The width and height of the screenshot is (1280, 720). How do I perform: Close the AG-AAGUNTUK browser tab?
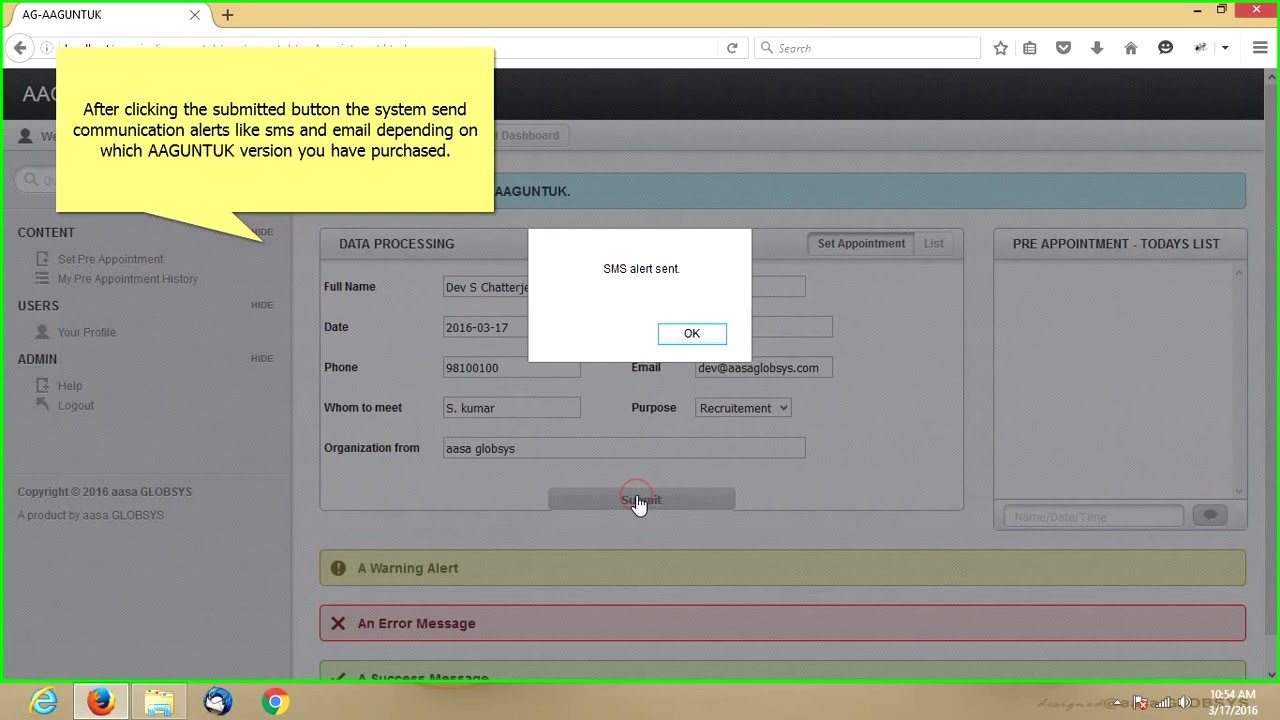[x=195, y=15]
